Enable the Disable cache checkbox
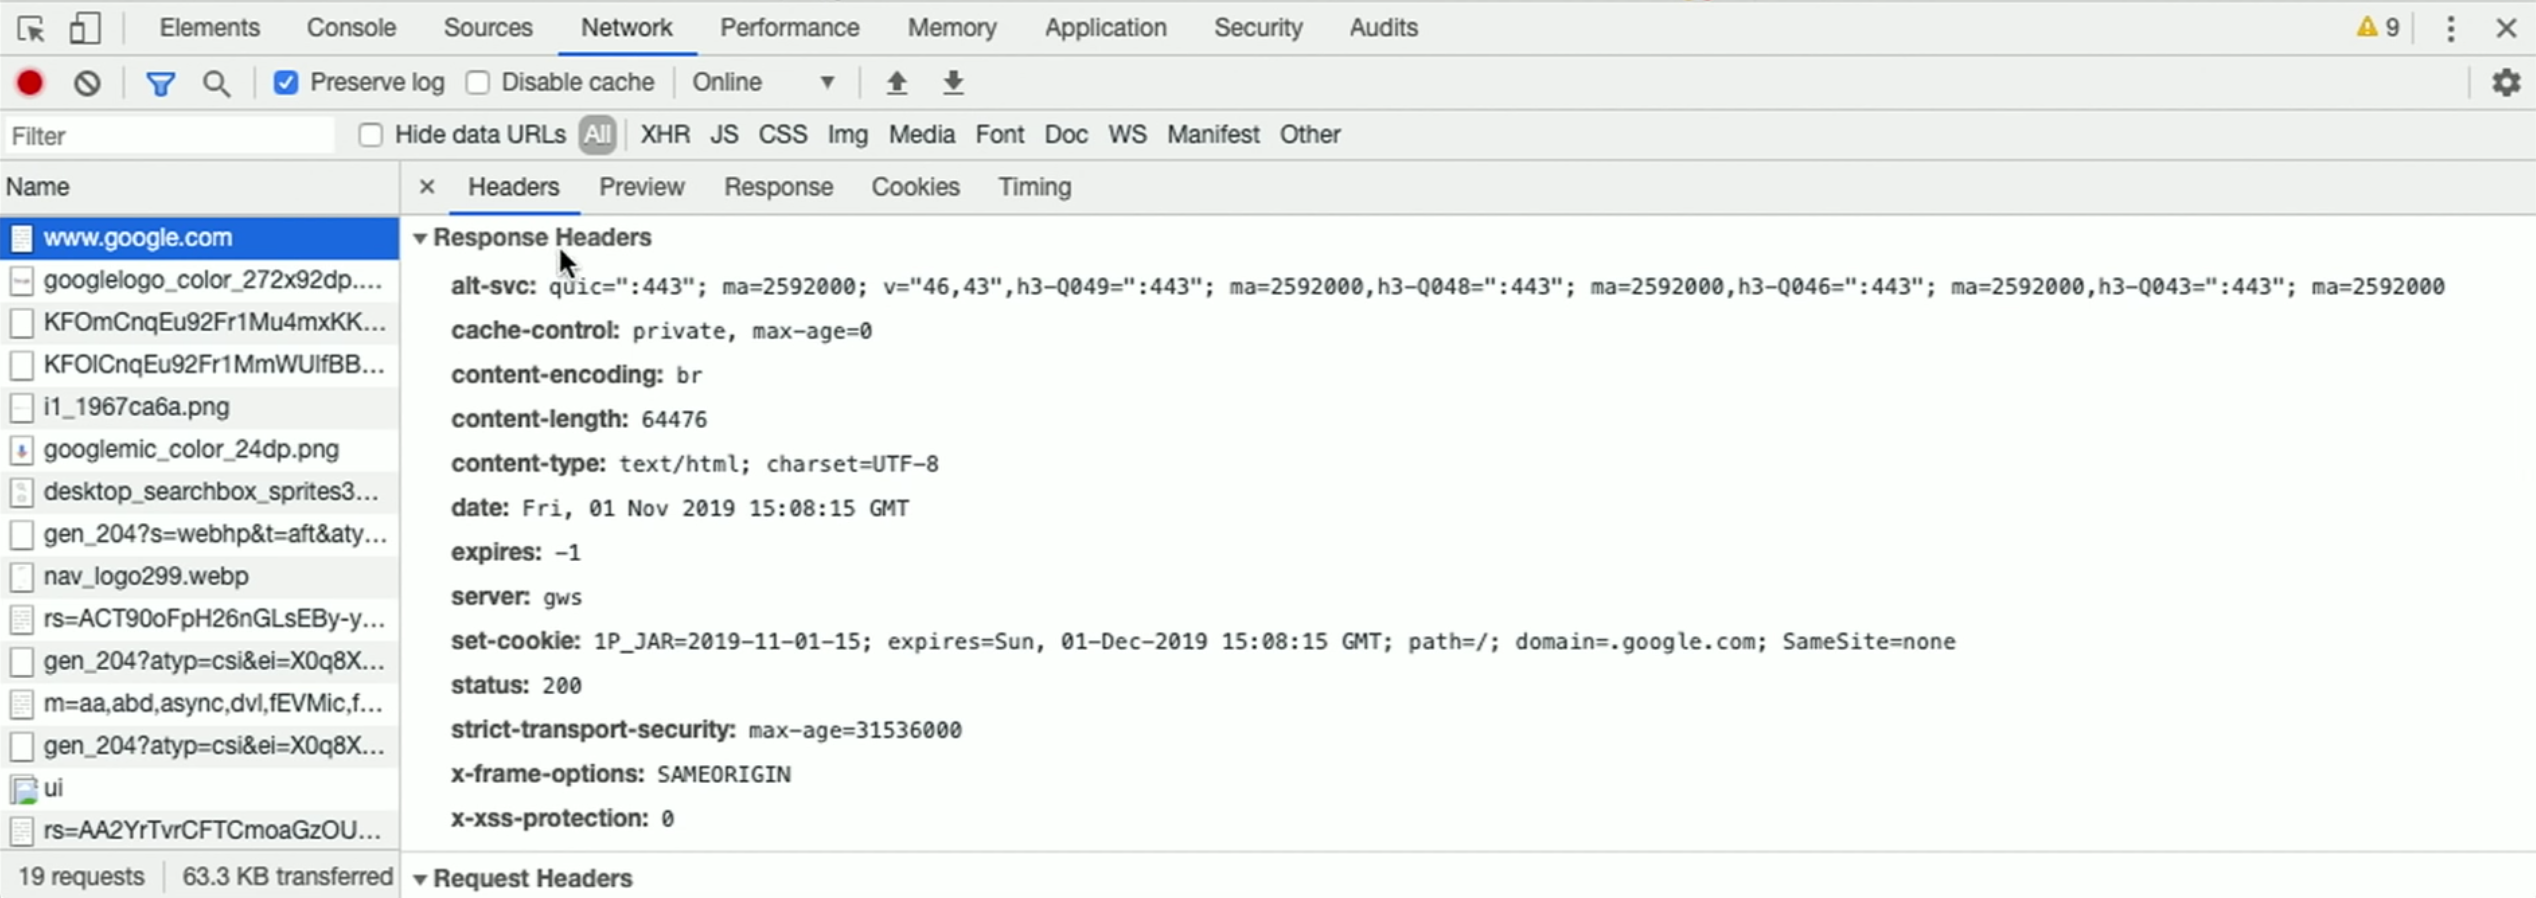The width and height of the screenshot is (2536, 898). (x=478, y=83)
